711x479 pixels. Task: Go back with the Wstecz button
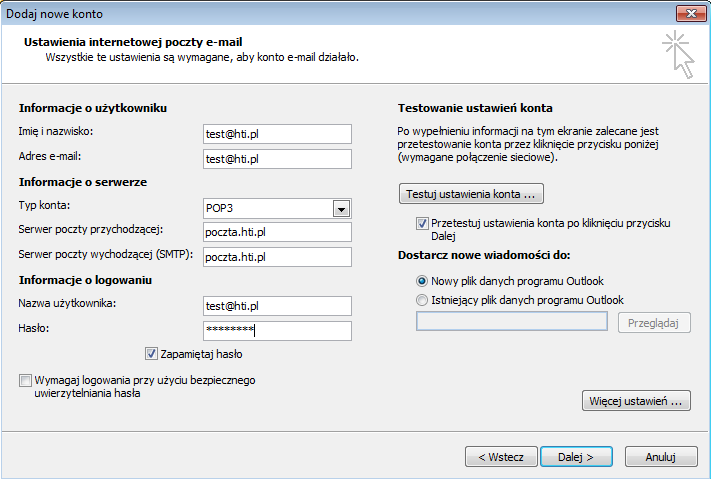pyautogui.click(x=501, y=457)
